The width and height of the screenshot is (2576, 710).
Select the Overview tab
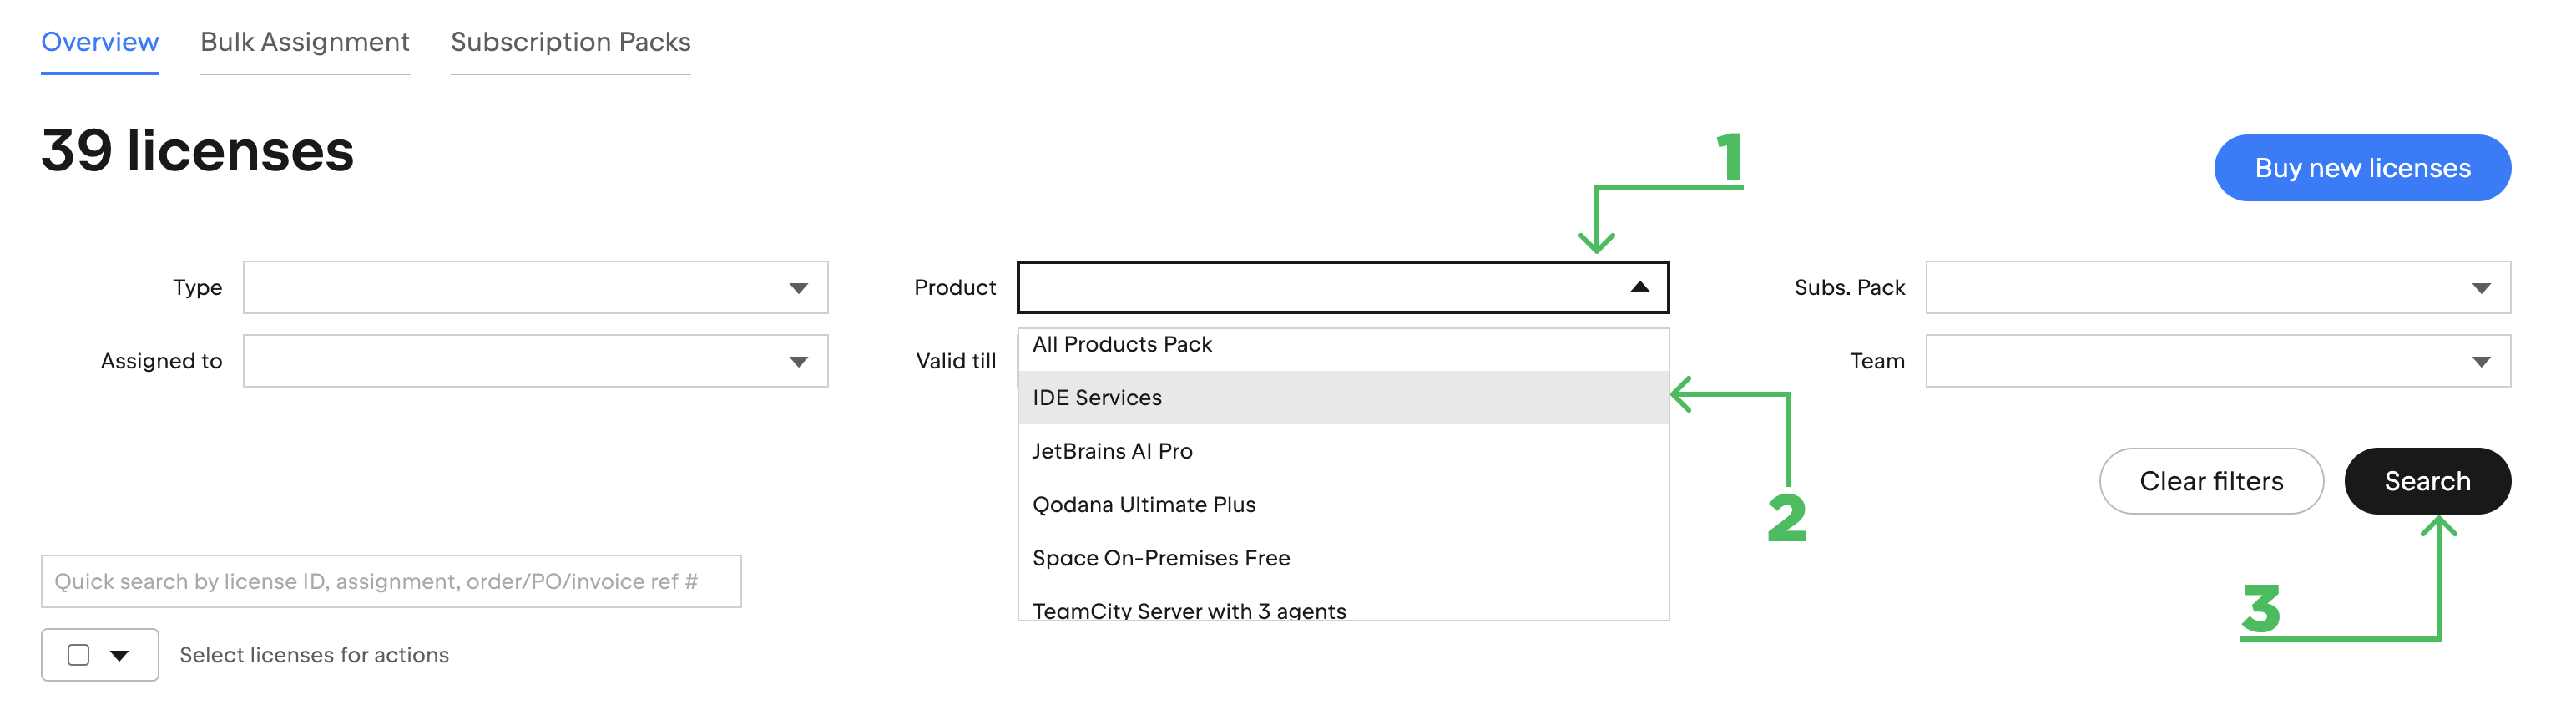point(99,42)
